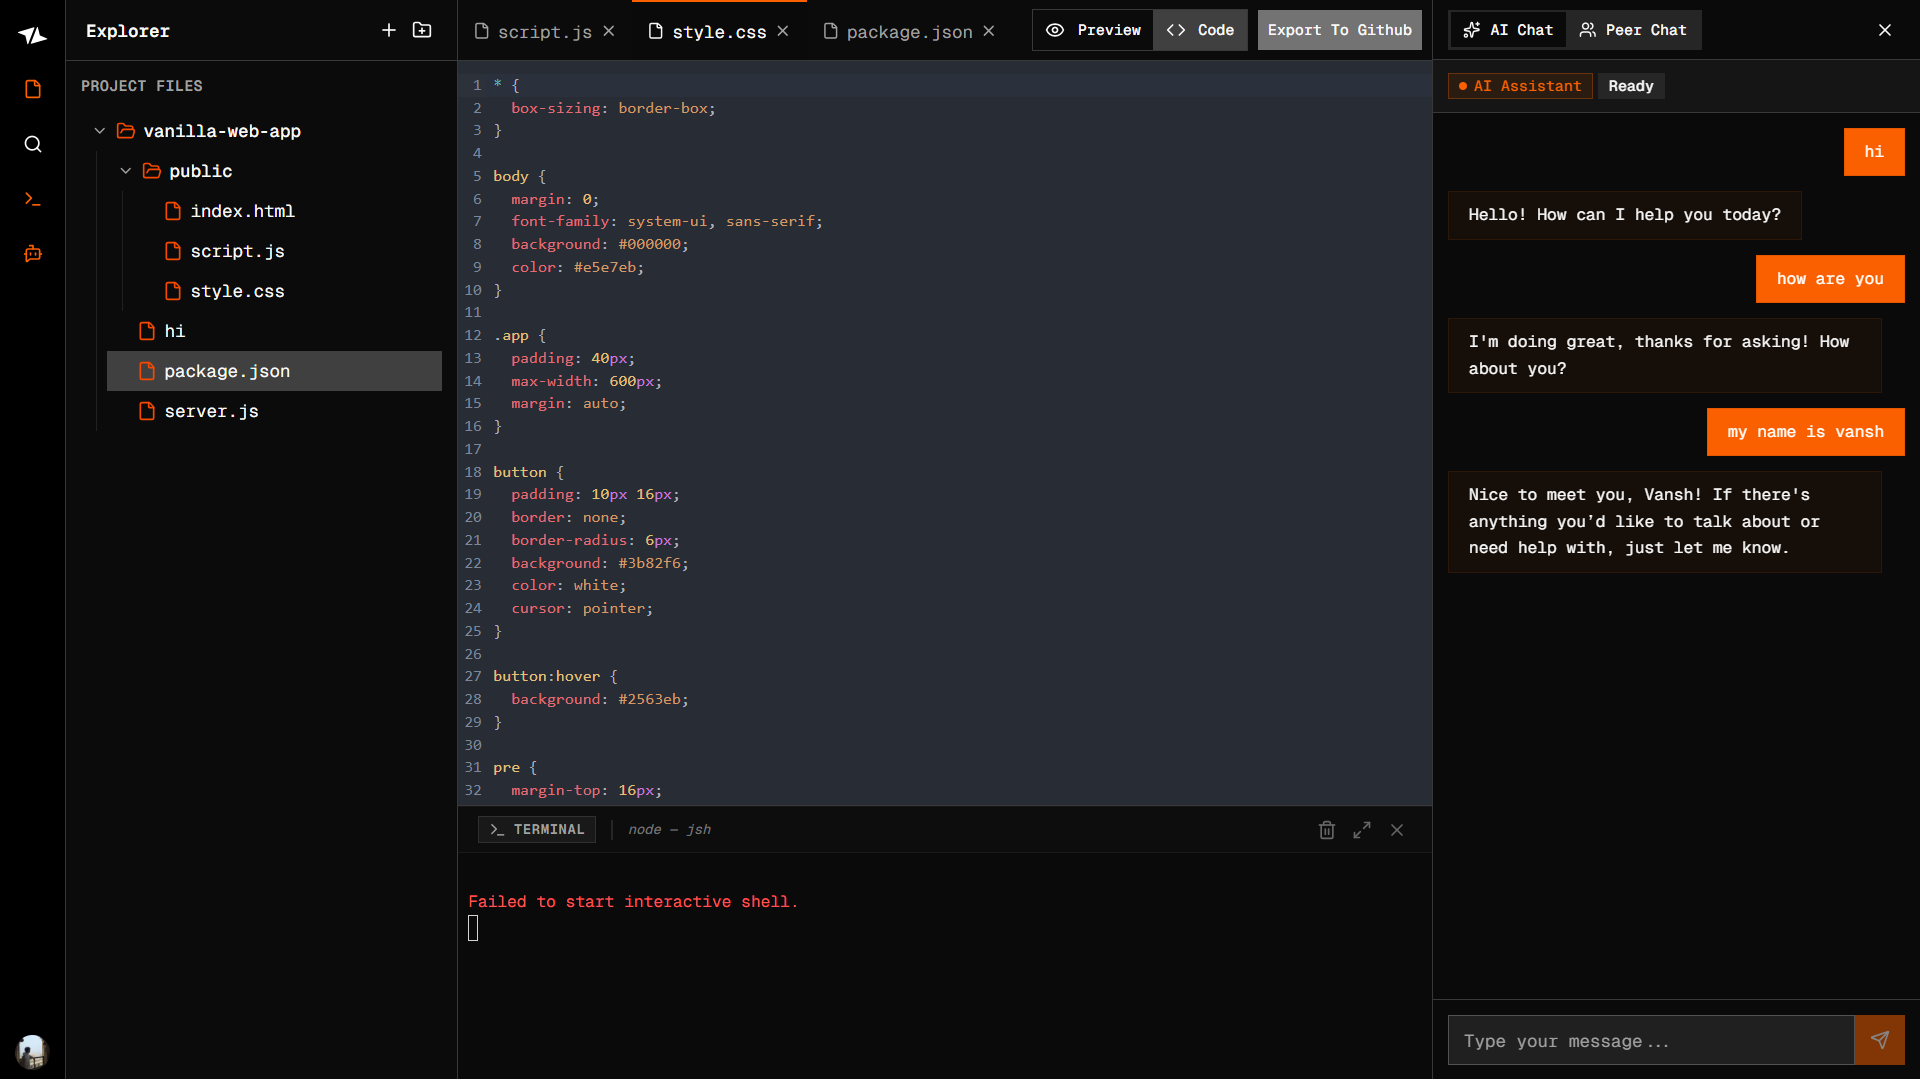Click the message input field

[1650, 1040]
